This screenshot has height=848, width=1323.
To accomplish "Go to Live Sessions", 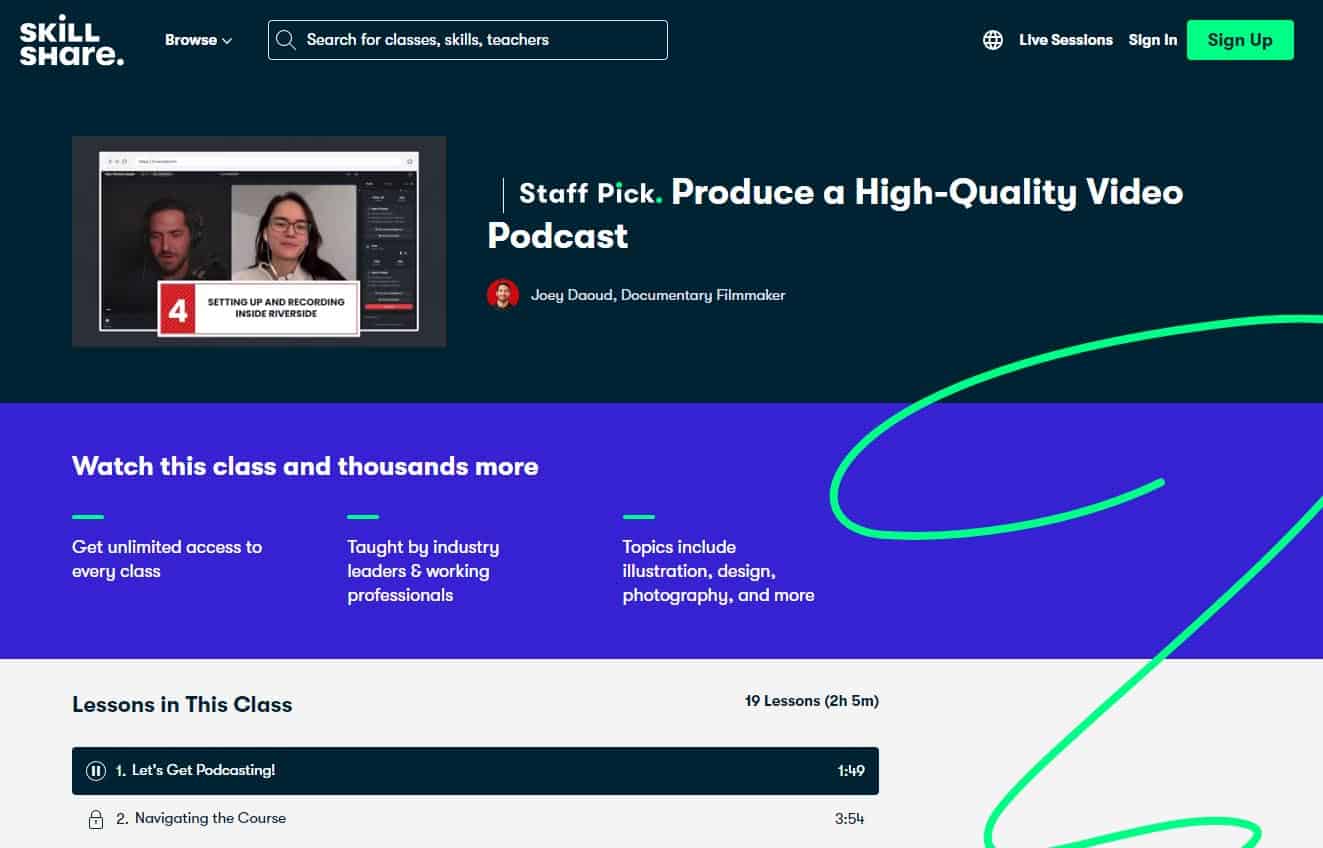I will [1065, 40].
